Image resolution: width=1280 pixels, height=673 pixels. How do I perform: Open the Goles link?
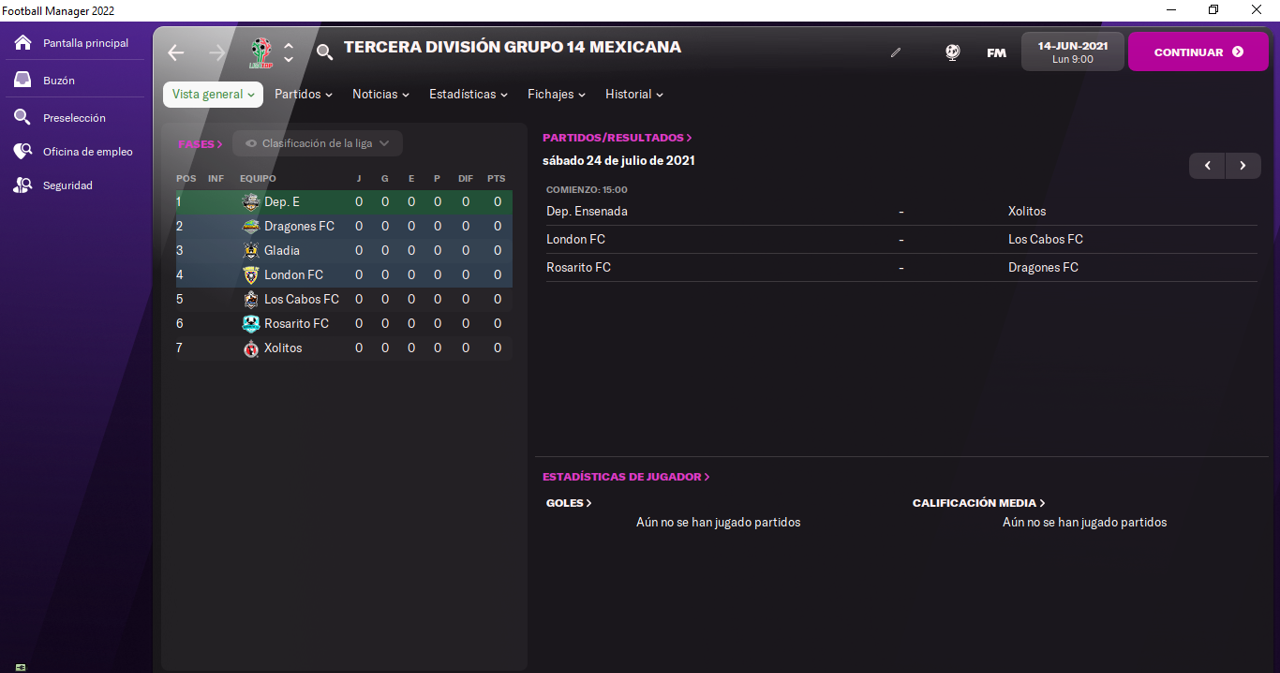(569, 503)
